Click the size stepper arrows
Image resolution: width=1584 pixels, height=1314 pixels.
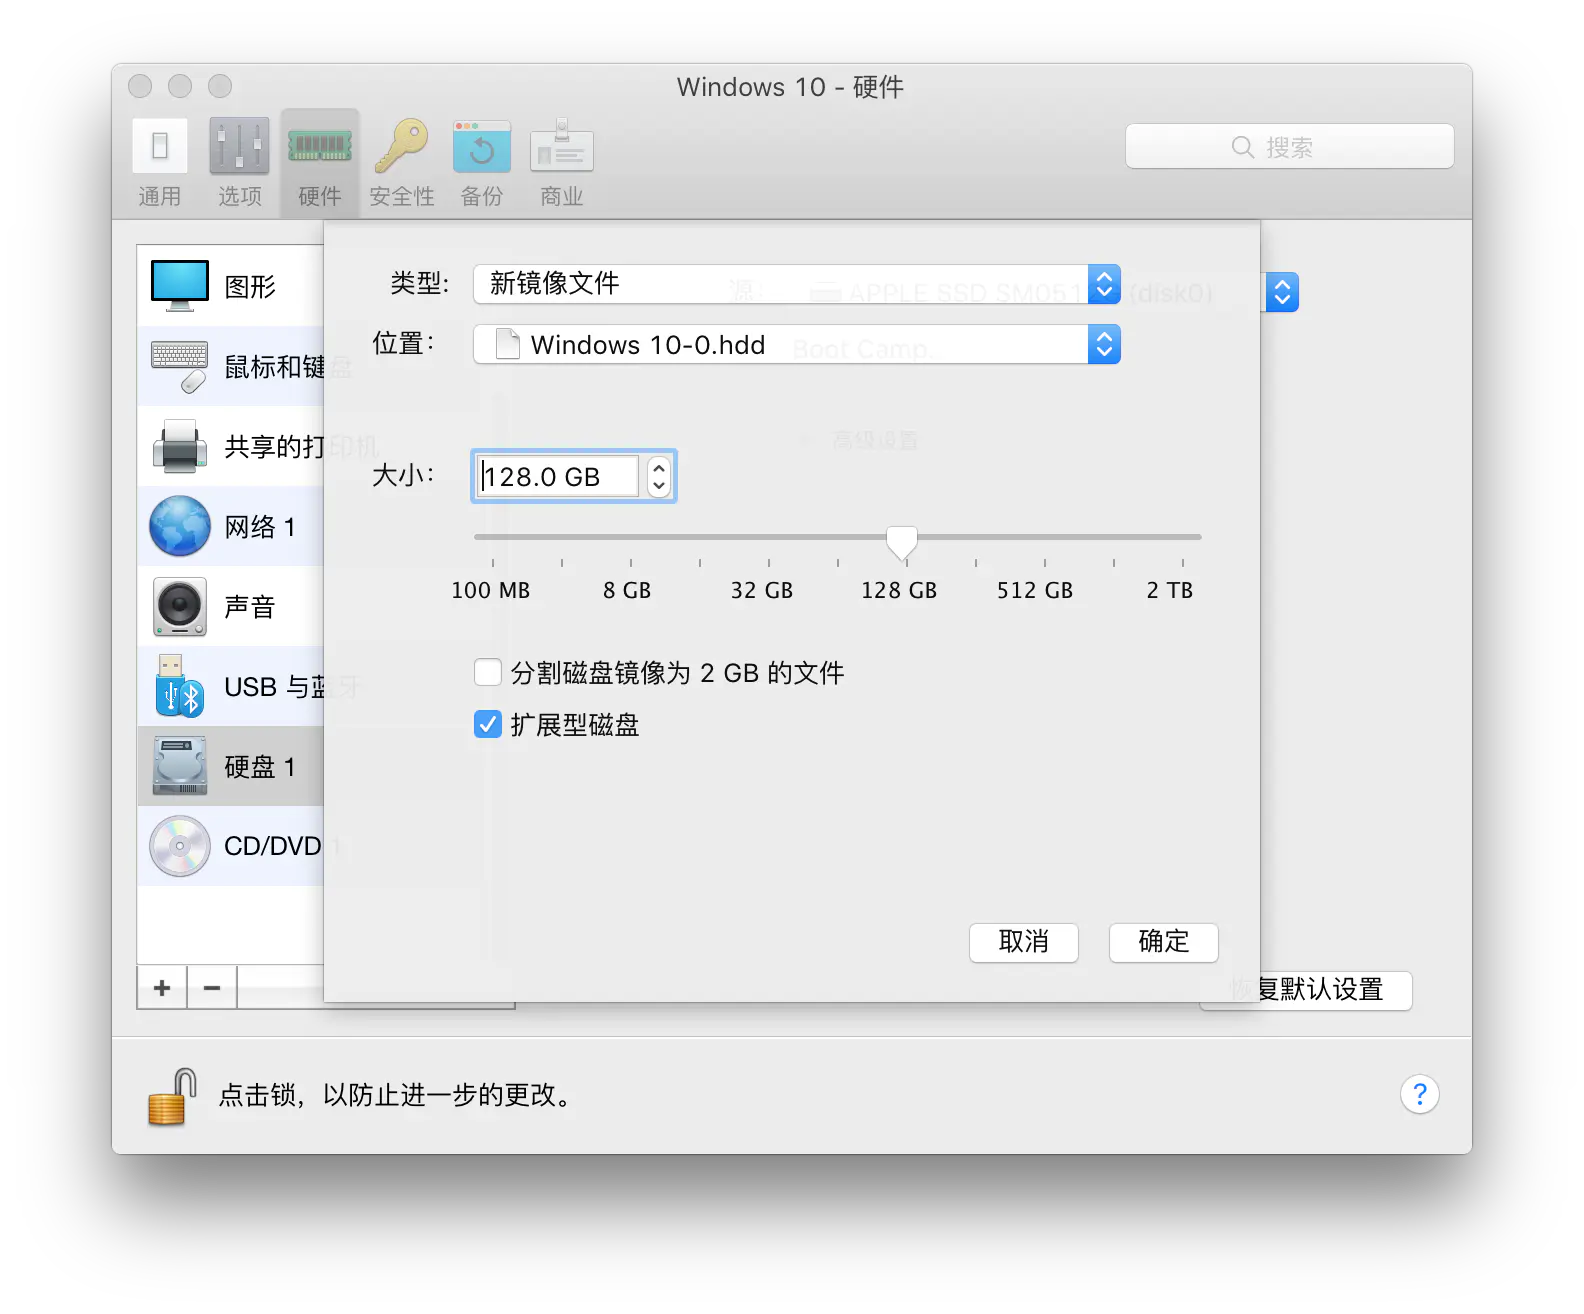coord(658,476)
